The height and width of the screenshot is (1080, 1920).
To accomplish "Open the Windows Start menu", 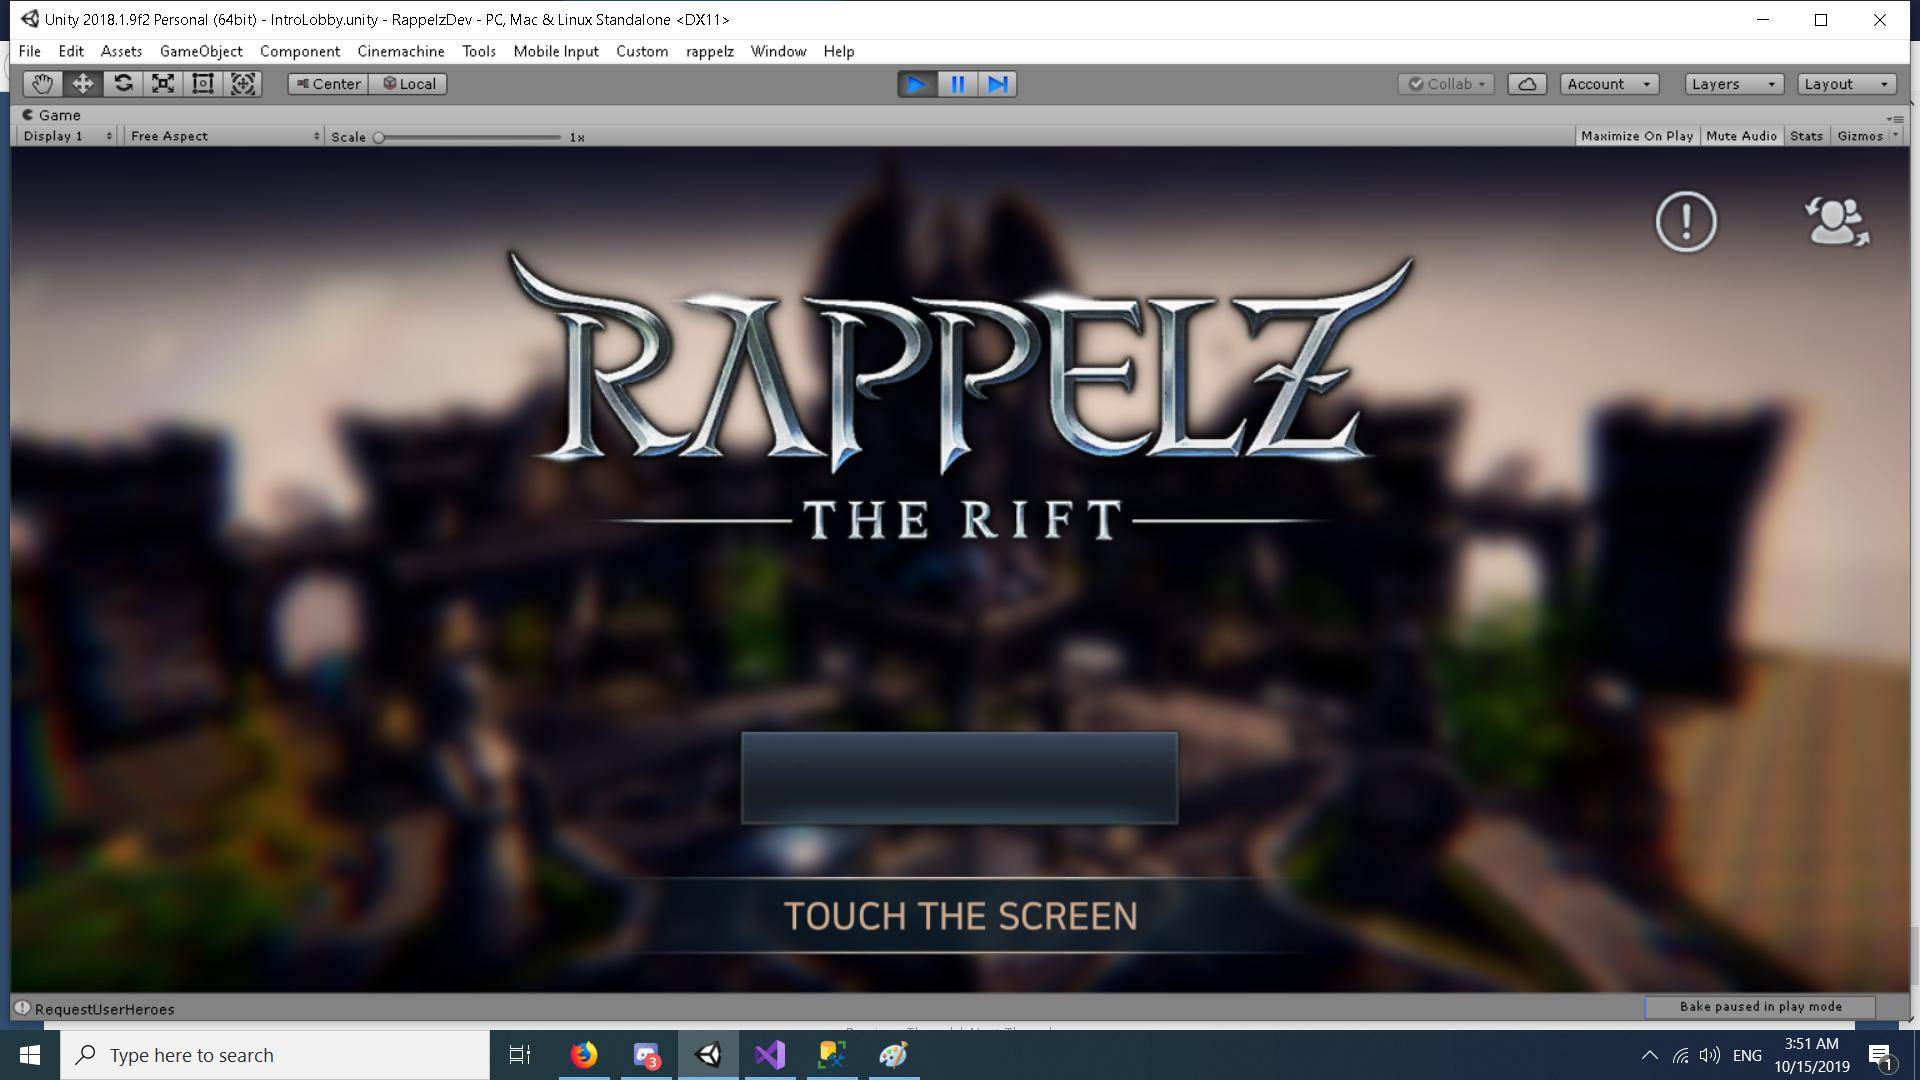I will coord(30,1055).
